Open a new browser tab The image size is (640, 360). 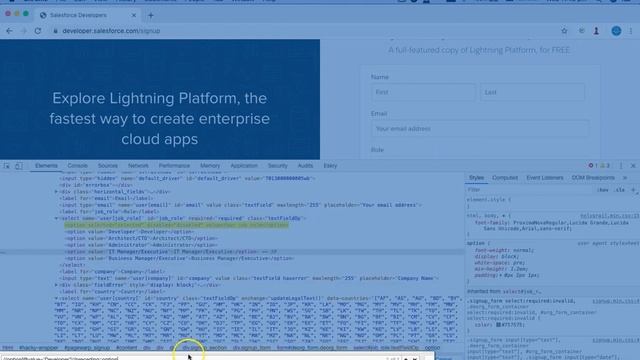coord(151,16)
